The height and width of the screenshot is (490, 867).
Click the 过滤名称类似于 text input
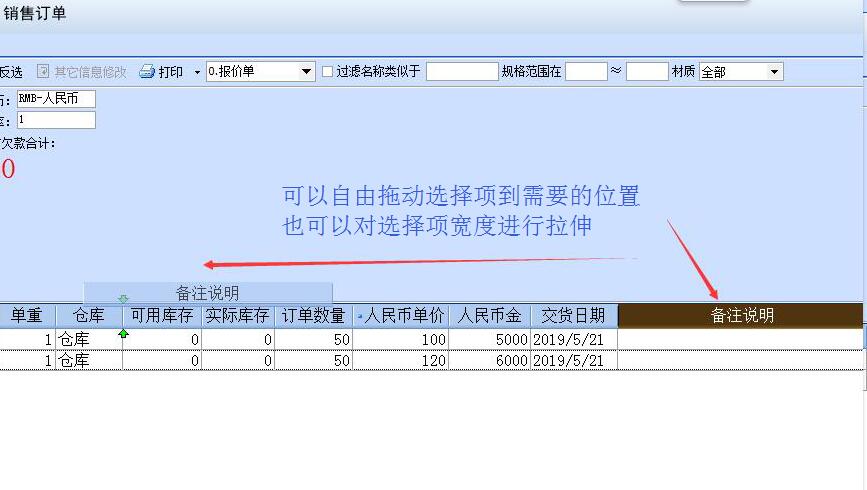pyautogui.click(x=462, y=71)
